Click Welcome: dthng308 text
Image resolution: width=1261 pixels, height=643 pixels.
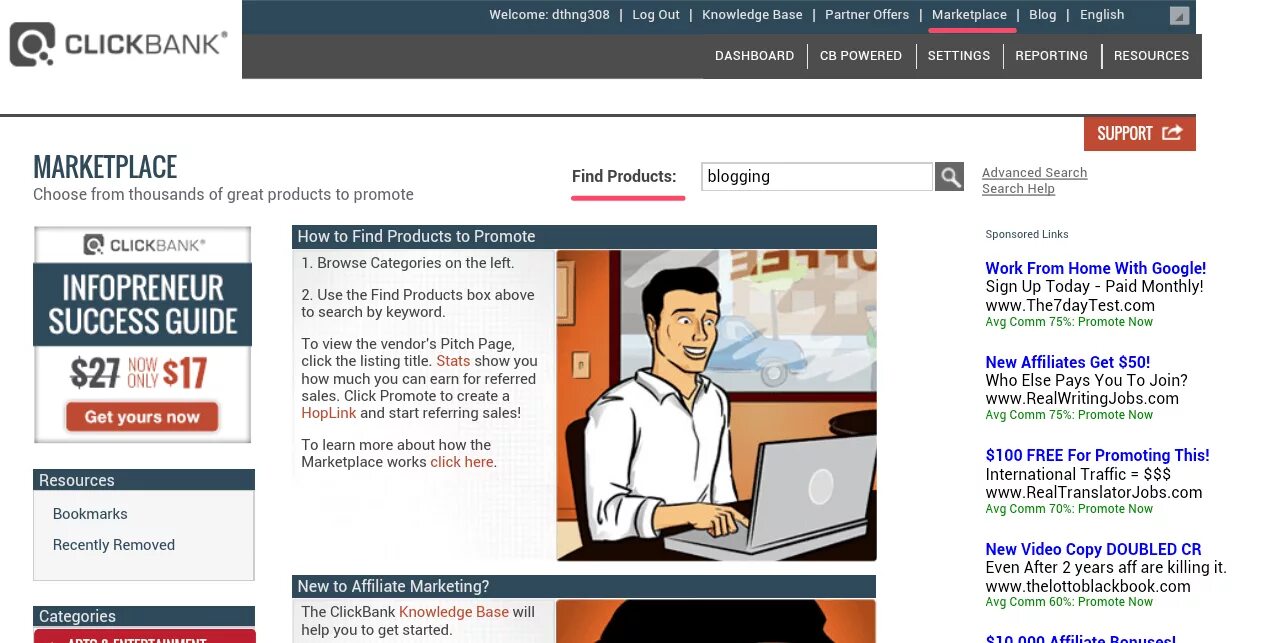[x=549, y=15]
